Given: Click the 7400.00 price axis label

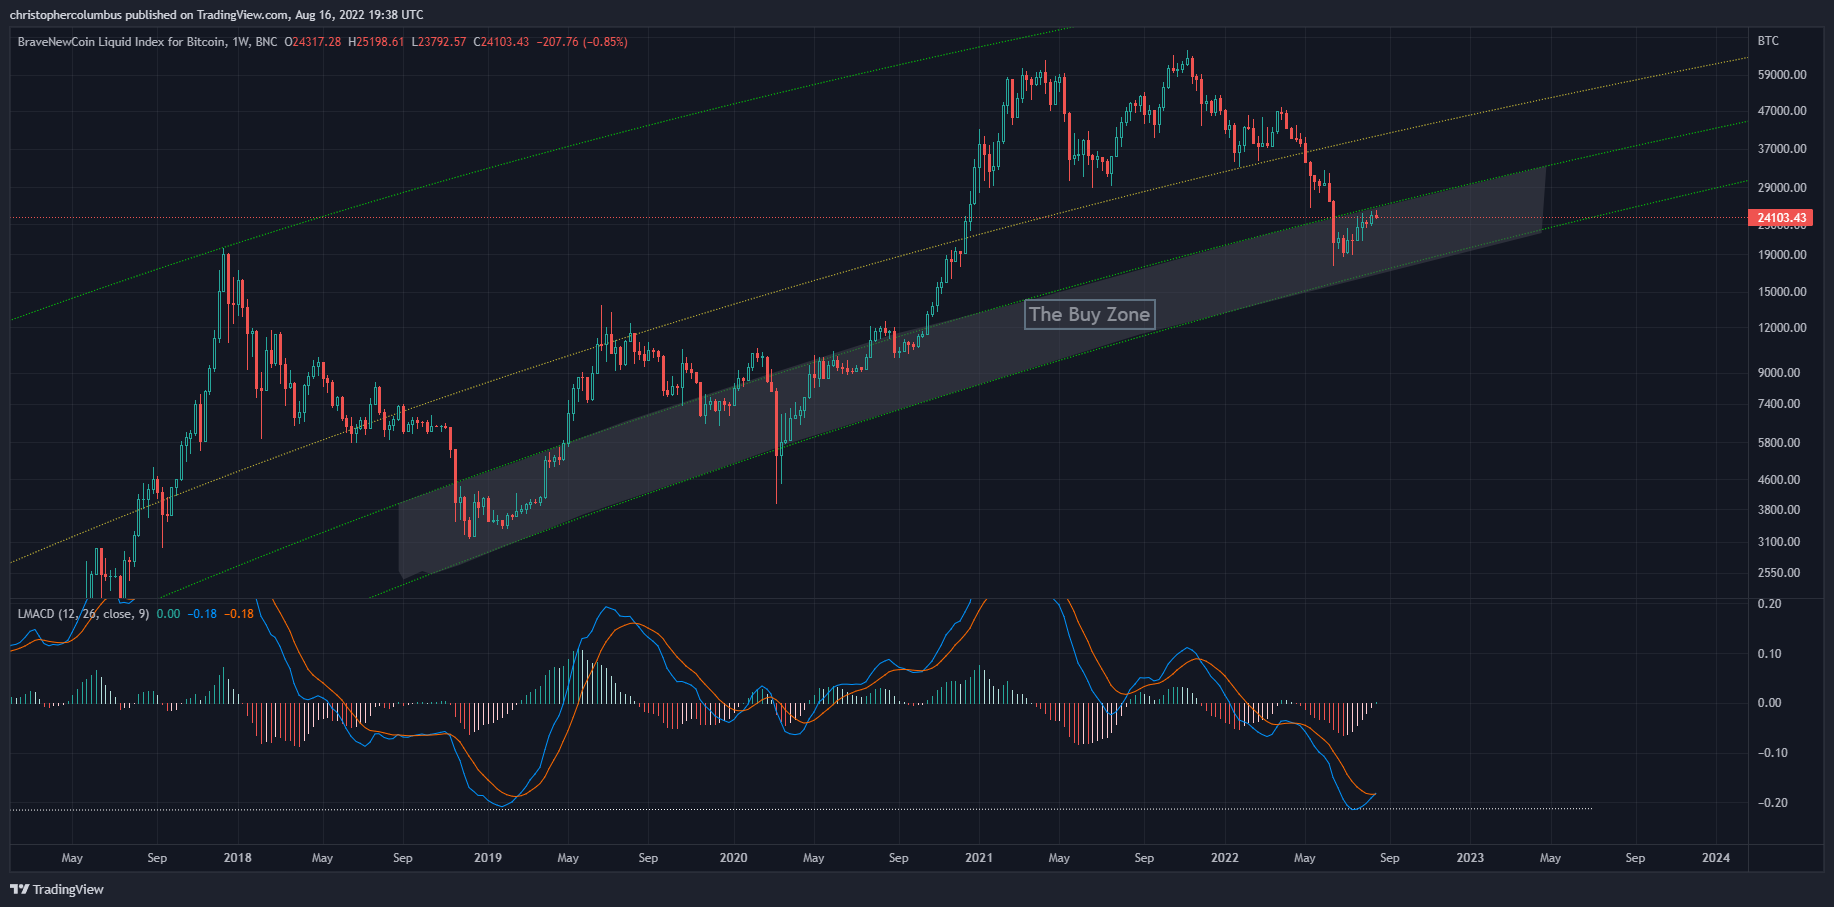Looking at the screenshot, I should pyautogui.click(x=1779, y=404).
